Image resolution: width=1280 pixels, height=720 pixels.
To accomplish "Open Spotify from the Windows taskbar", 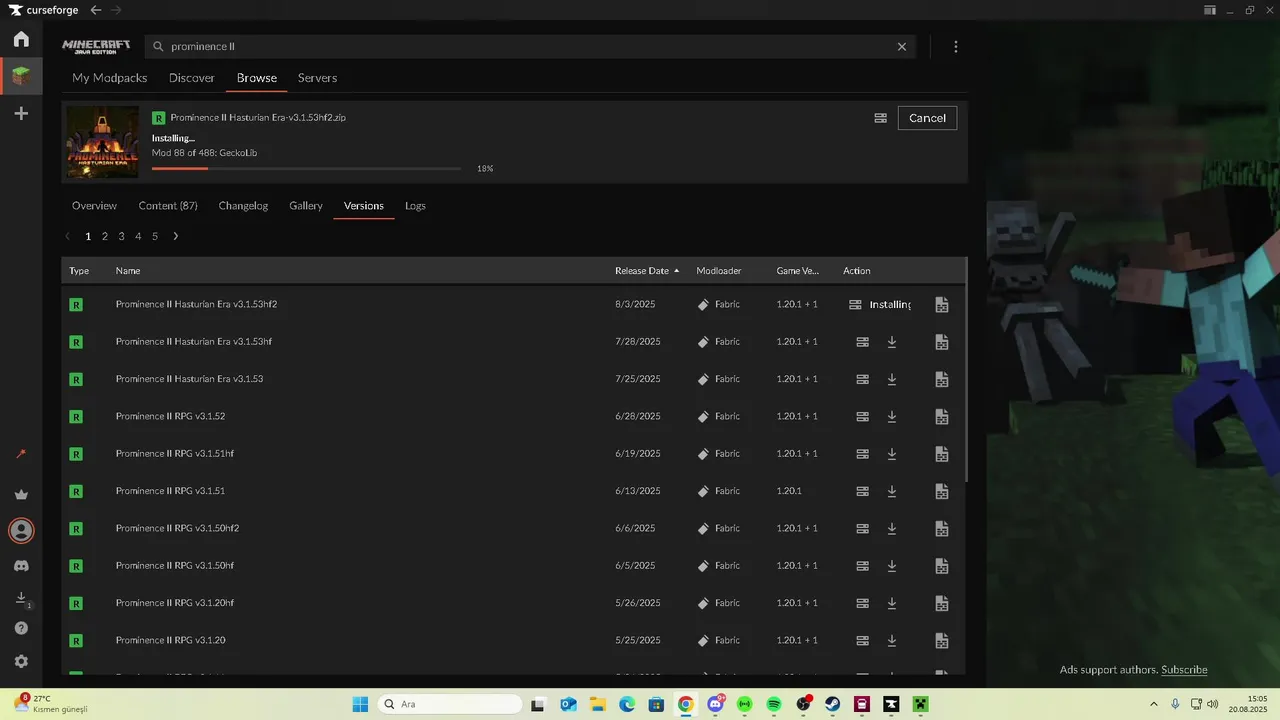I will point(774,704).
